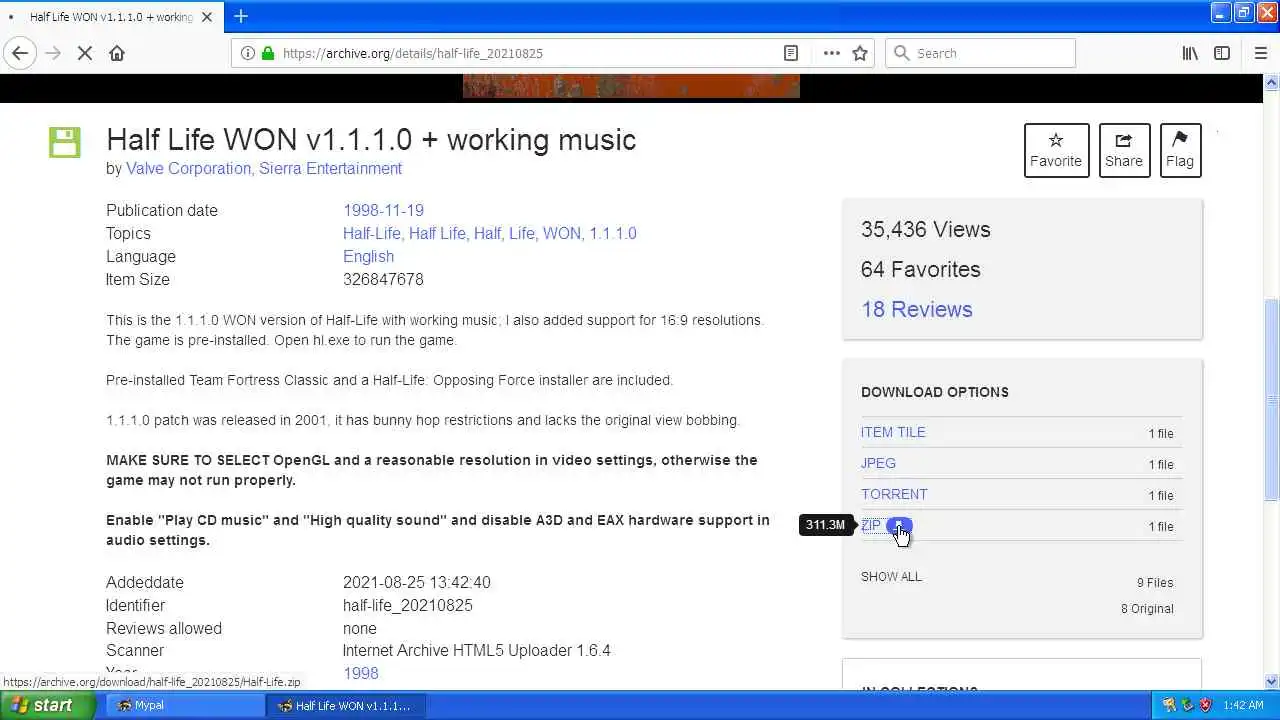The width and height of the screenshot is (1280, 720).
Task: Click the 8 Original count text
Action: pyautogui.click(x=1147, y=608)
